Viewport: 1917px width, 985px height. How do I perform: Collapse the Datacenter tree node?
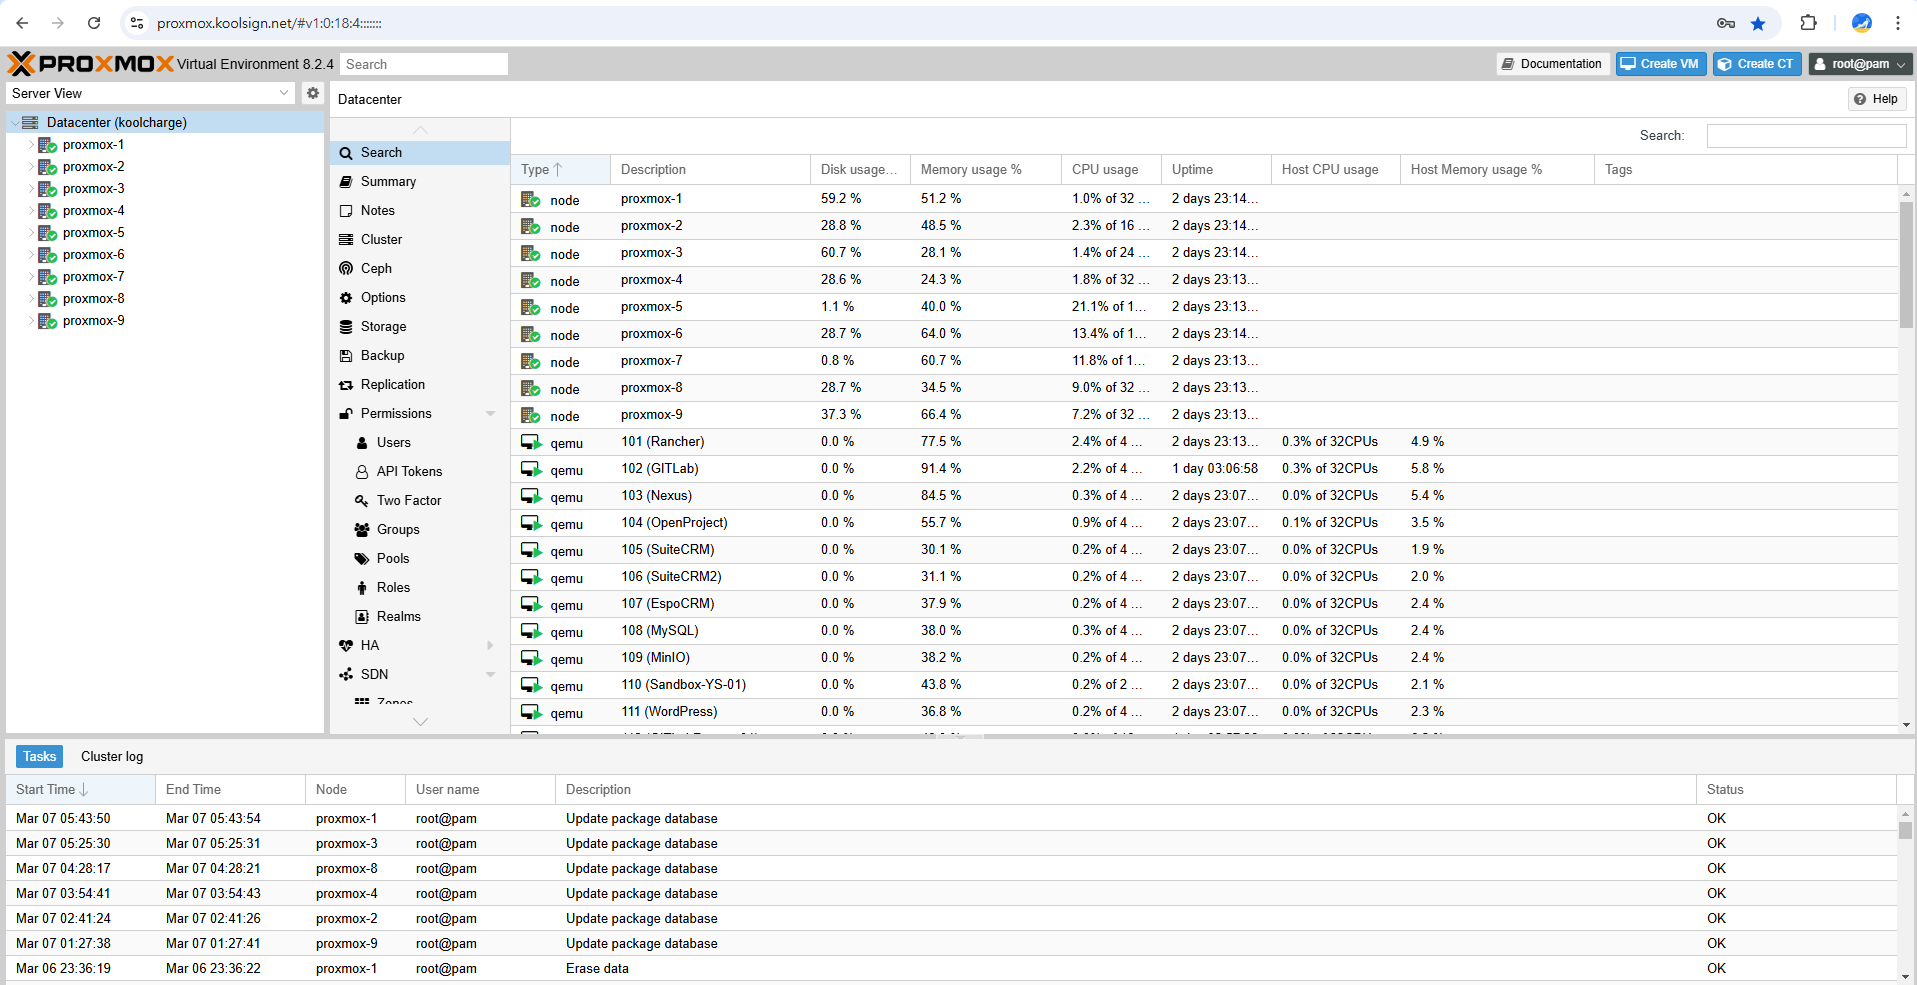(14, 123)
